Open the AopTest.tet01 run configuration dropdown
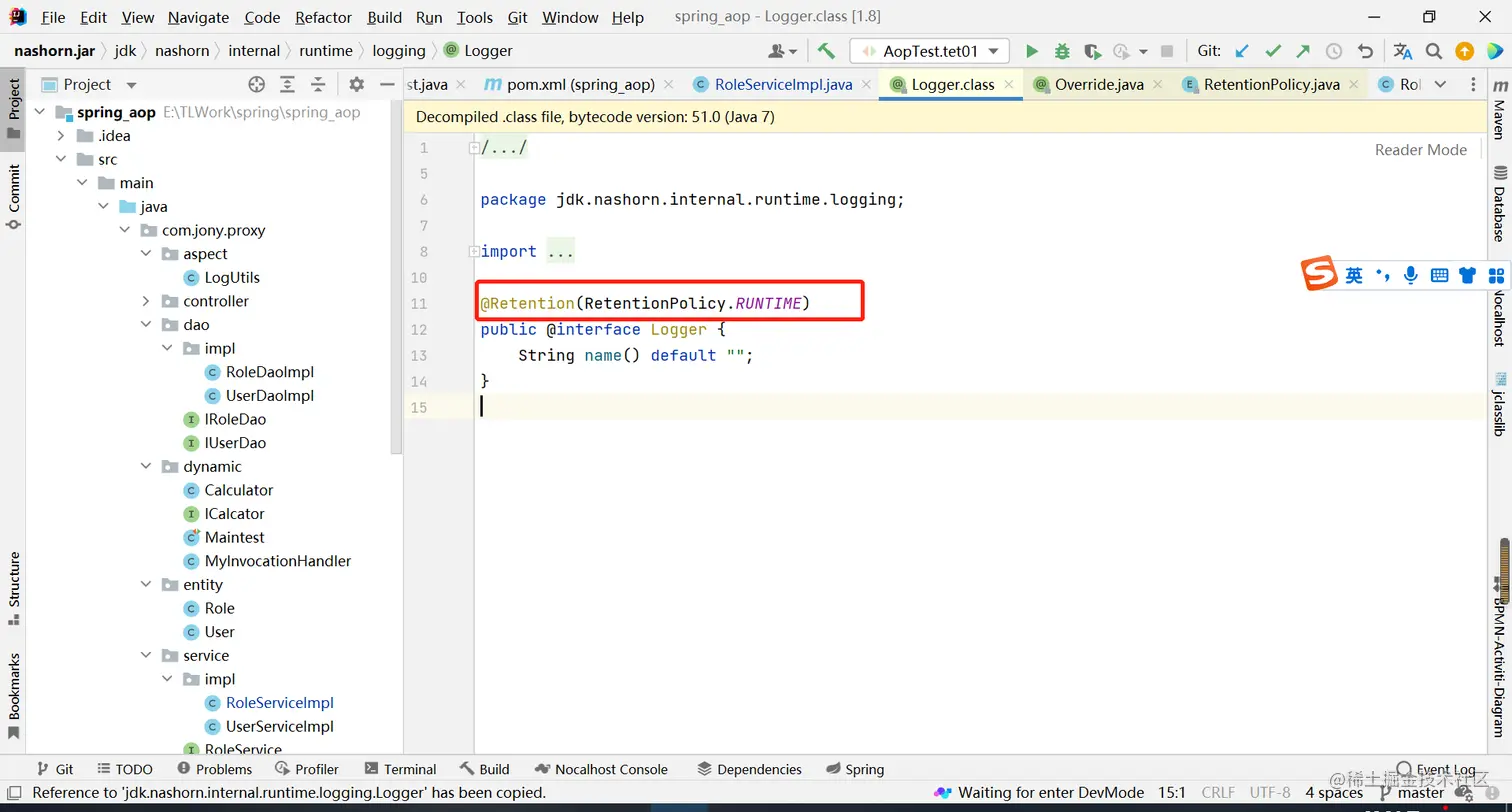The width and height of the screenshot is (1512, 812). point(929,51)
